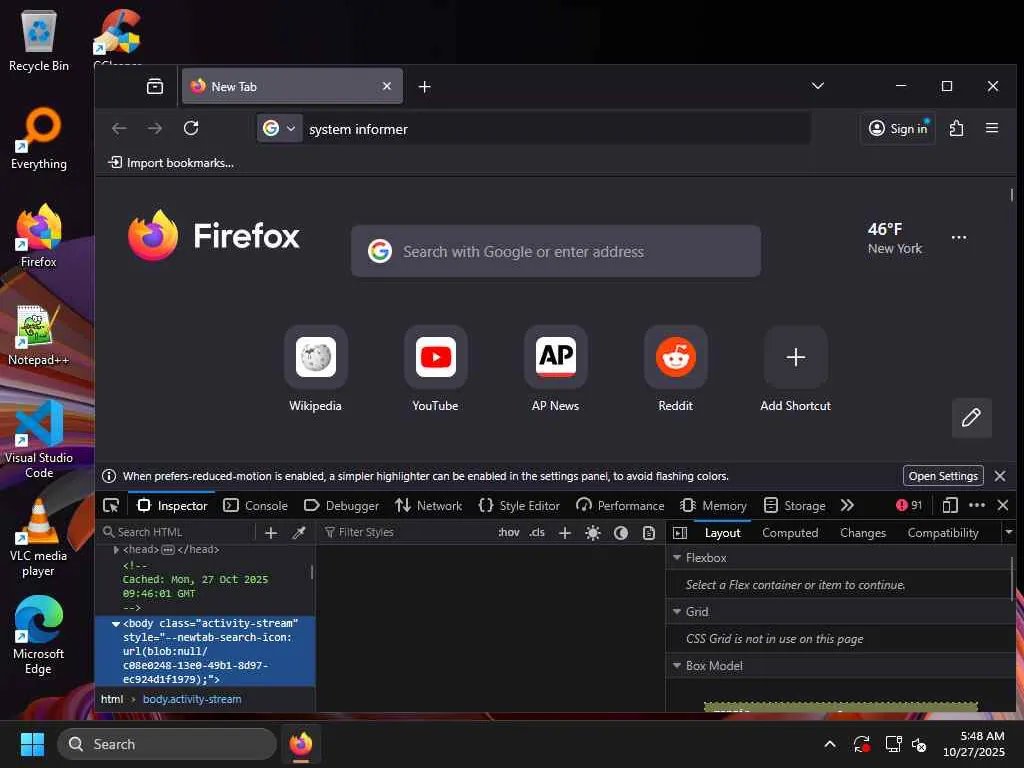Show more DevTools tools chevron
This screenshot has height=768, width=1024.
(847, 505)
